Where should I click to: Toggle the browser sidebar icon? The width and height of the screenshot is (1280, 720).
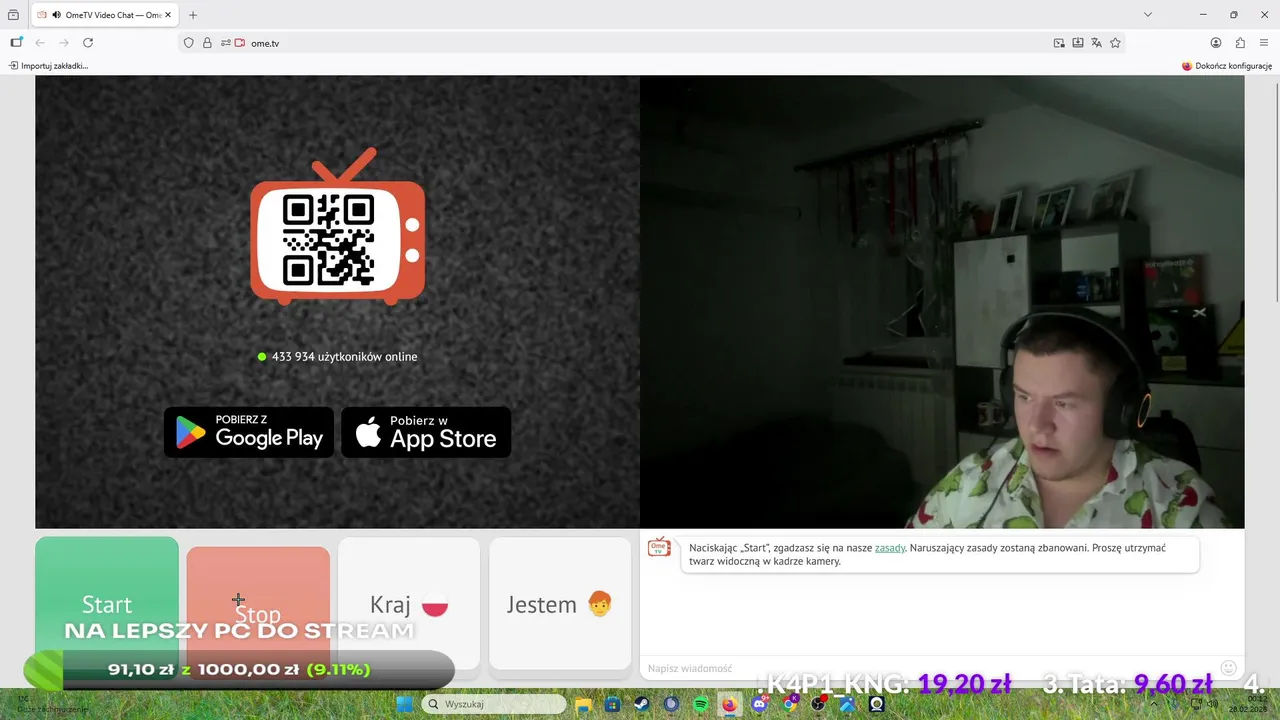(x=16, y=43)
